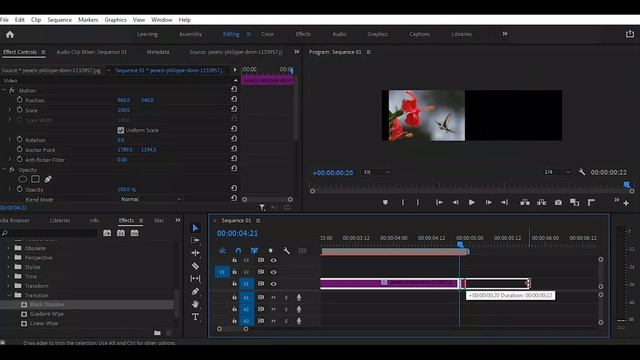Select the Track Select Forward tool
Viewport: 640px width, 360px height.
point(196,240)
